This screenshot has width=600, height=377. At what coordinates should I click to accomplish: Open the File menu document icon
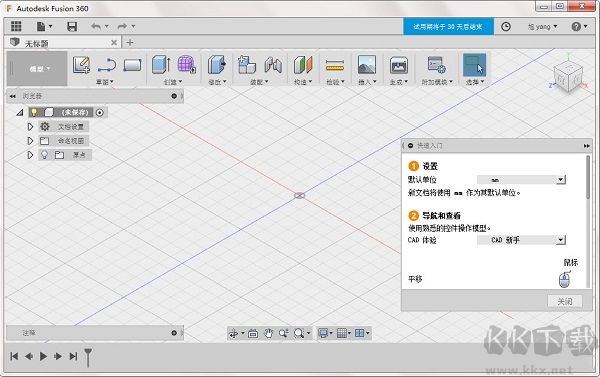pos(41,26)
